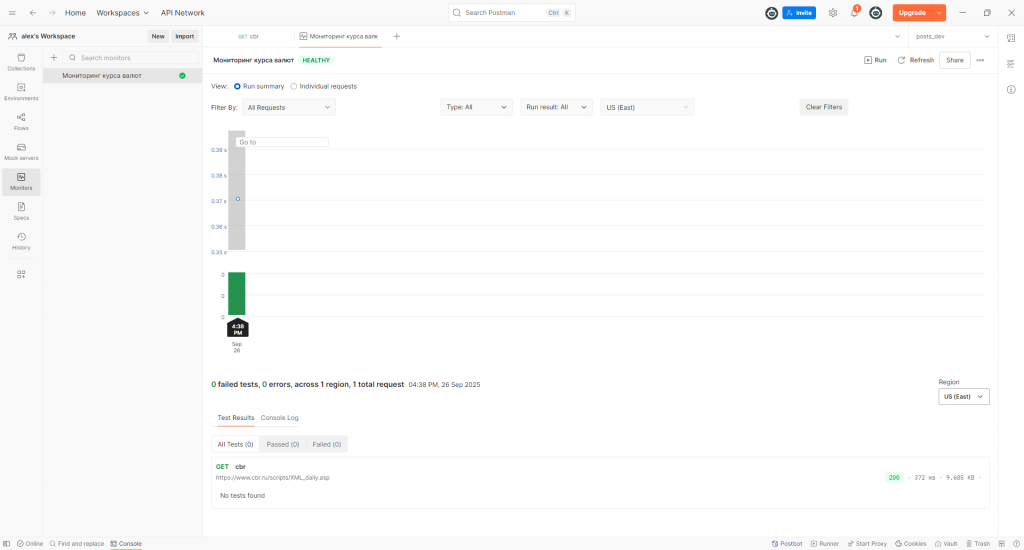The height and width of the screenshot is (550, 1024).
Task: Open the notifications bell icon
Action: point(854,12)
